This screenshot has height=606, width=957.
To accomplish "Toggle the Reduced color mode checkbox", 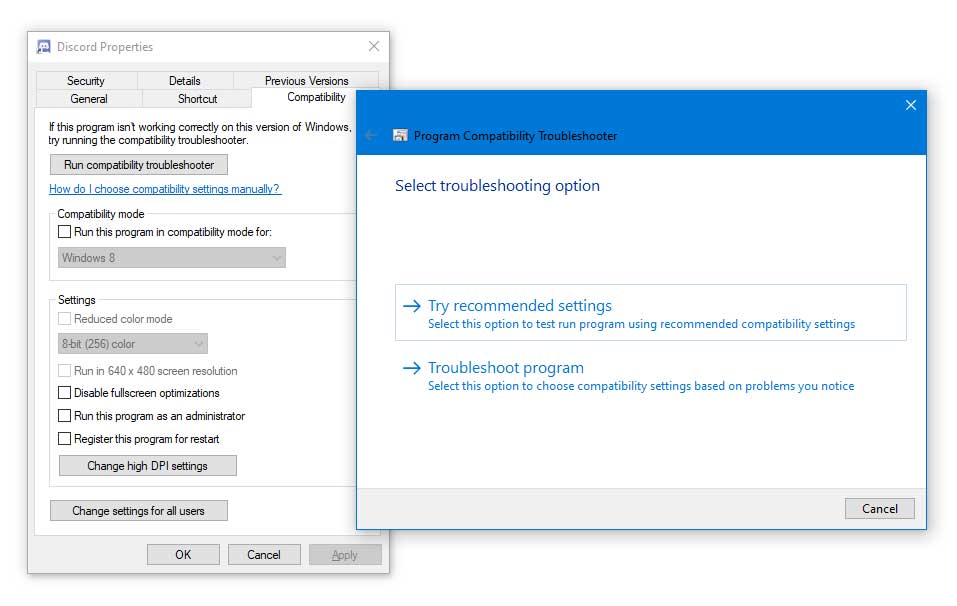I will (x=64, y=319).
